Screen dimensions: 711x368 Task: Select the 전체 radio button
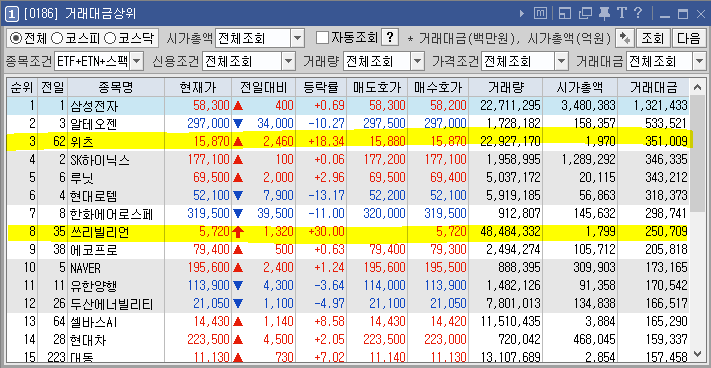pyautogui.click(x=29, y=38)
